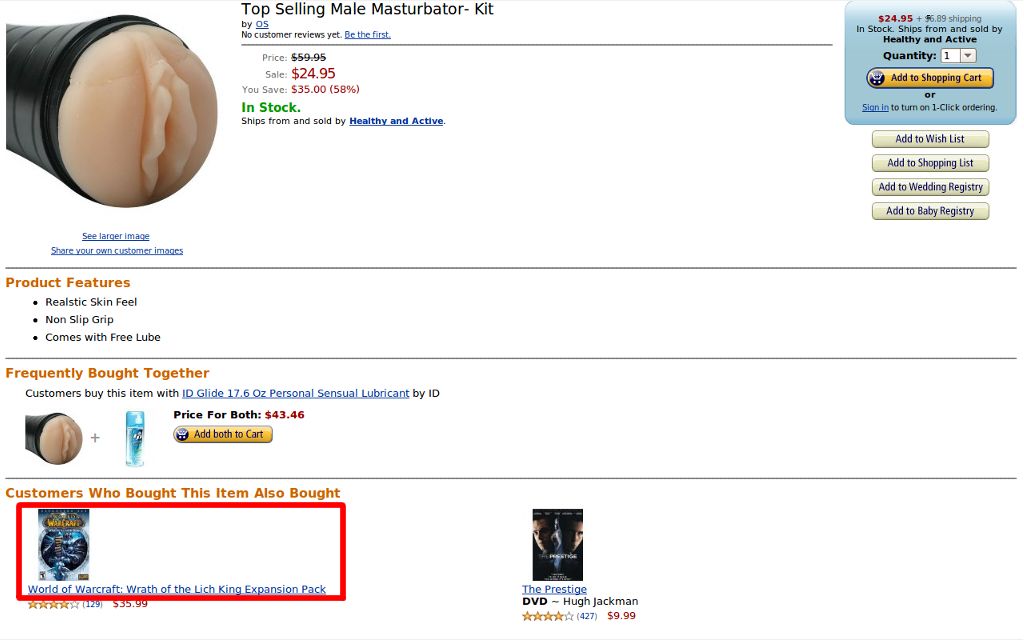Screen dimensions: 1024x640
Task: Click Sign in for 1-Click ordering
Action: coord(875,107)
